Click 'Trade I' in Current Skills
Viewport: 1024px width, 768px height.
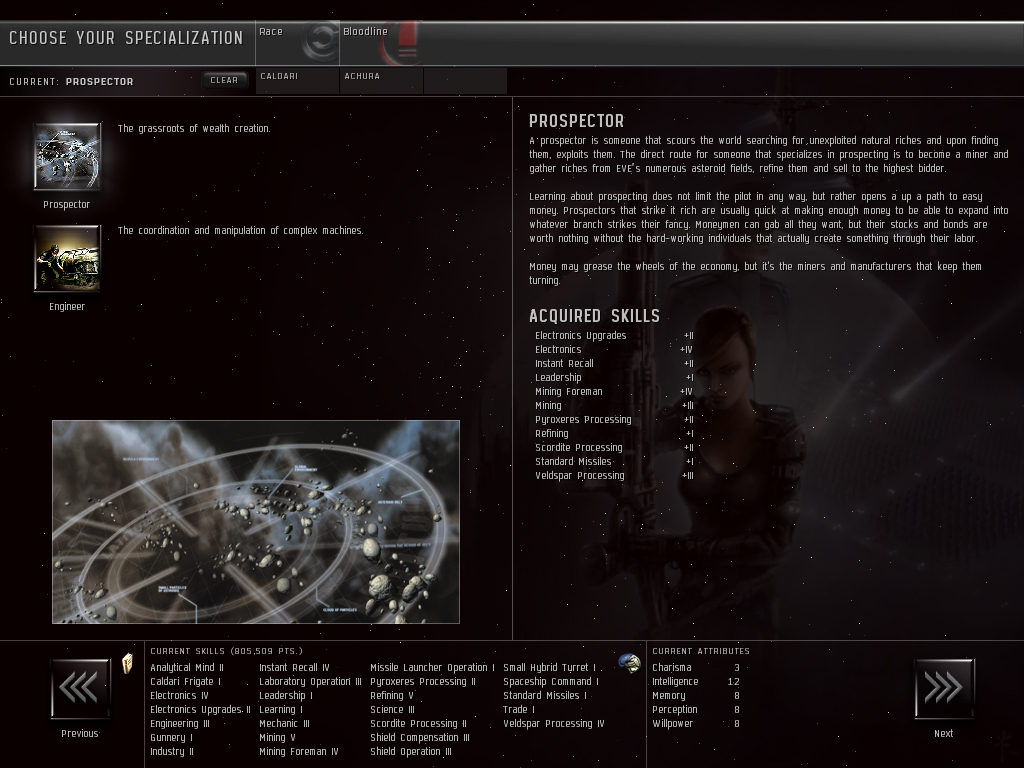(x=519, y=710)
